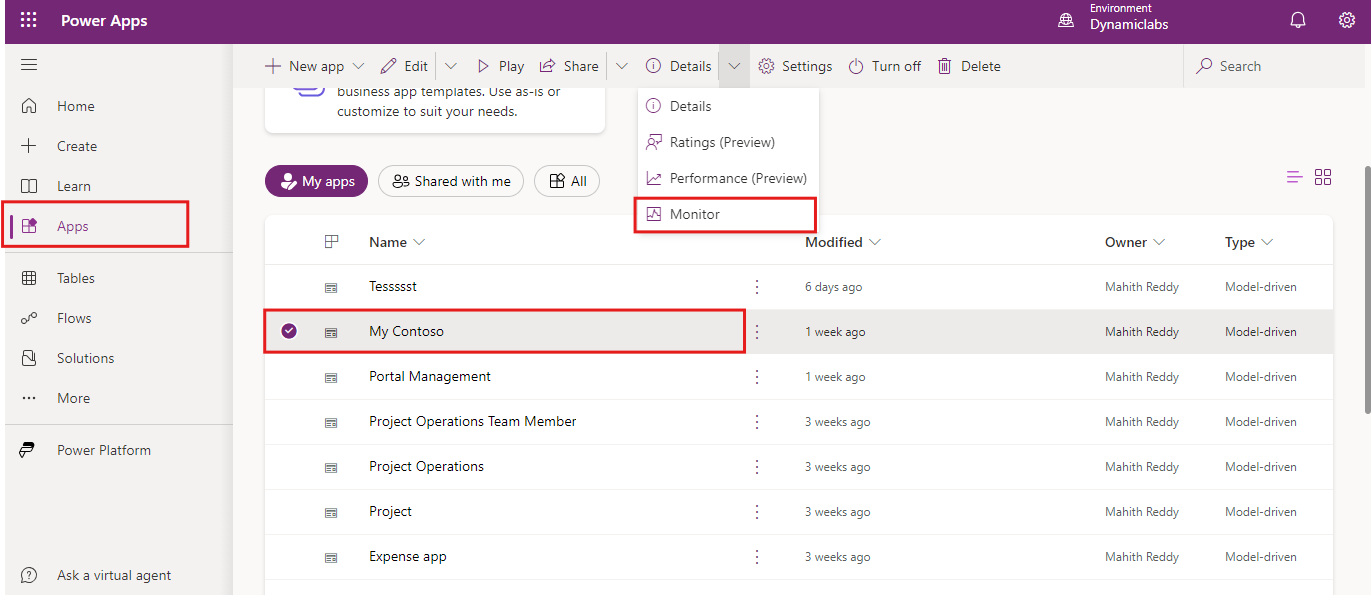
Task: Open the Edit split-button chevron
Action: pyautogui.click(x=450, y=66)
